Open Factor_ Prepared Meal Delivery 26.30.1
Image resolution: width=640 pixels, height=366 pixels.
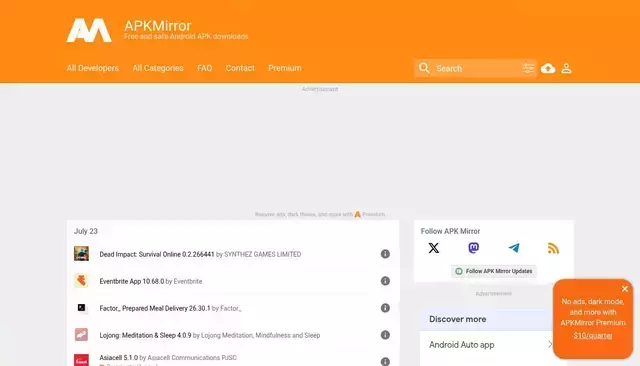[155, 308]
